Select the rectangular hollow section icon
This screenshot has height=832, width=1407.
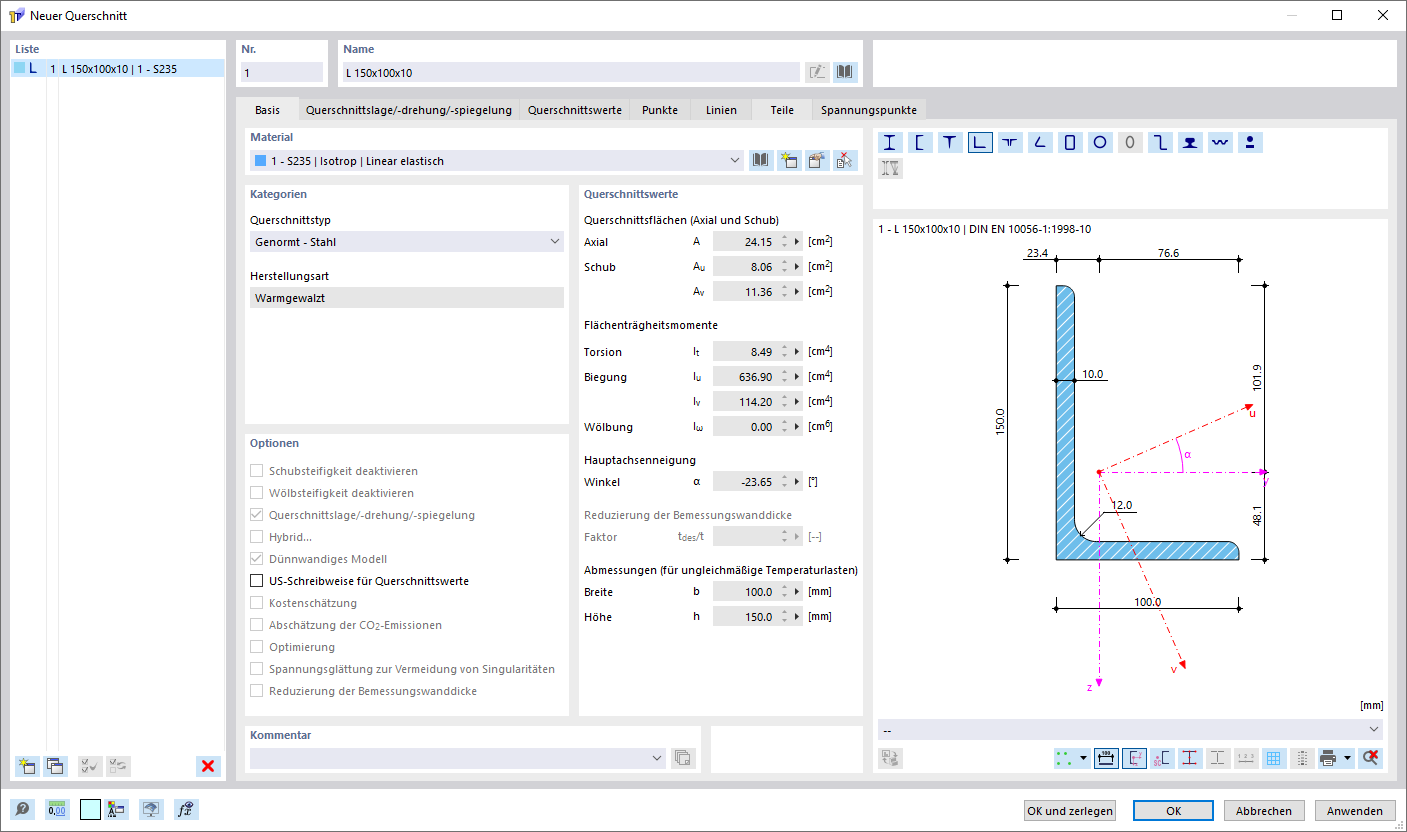(x=1070, y=142)
